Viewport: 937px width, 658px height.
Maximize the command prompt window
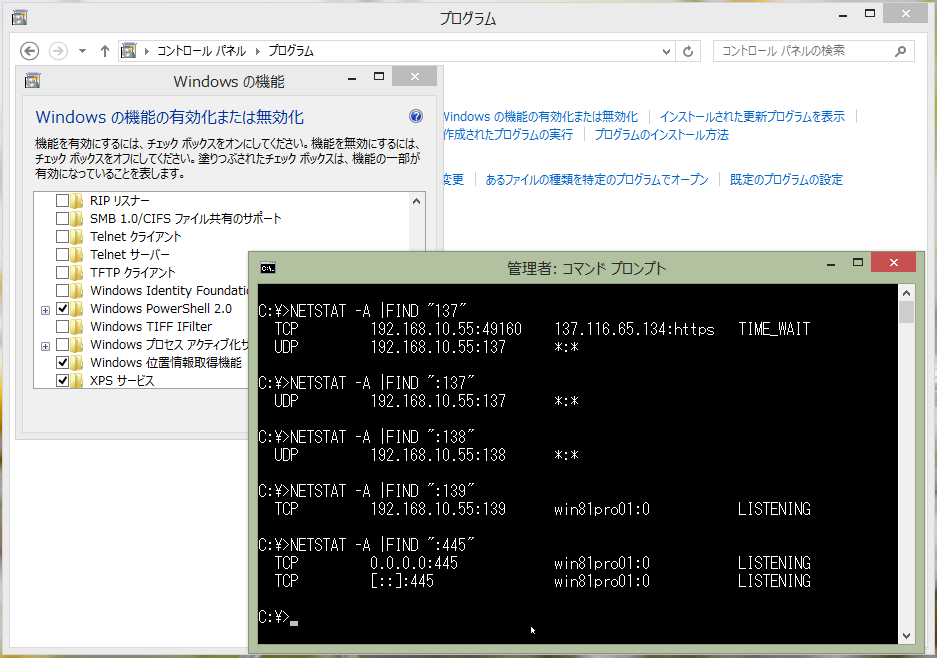[858, 262]
